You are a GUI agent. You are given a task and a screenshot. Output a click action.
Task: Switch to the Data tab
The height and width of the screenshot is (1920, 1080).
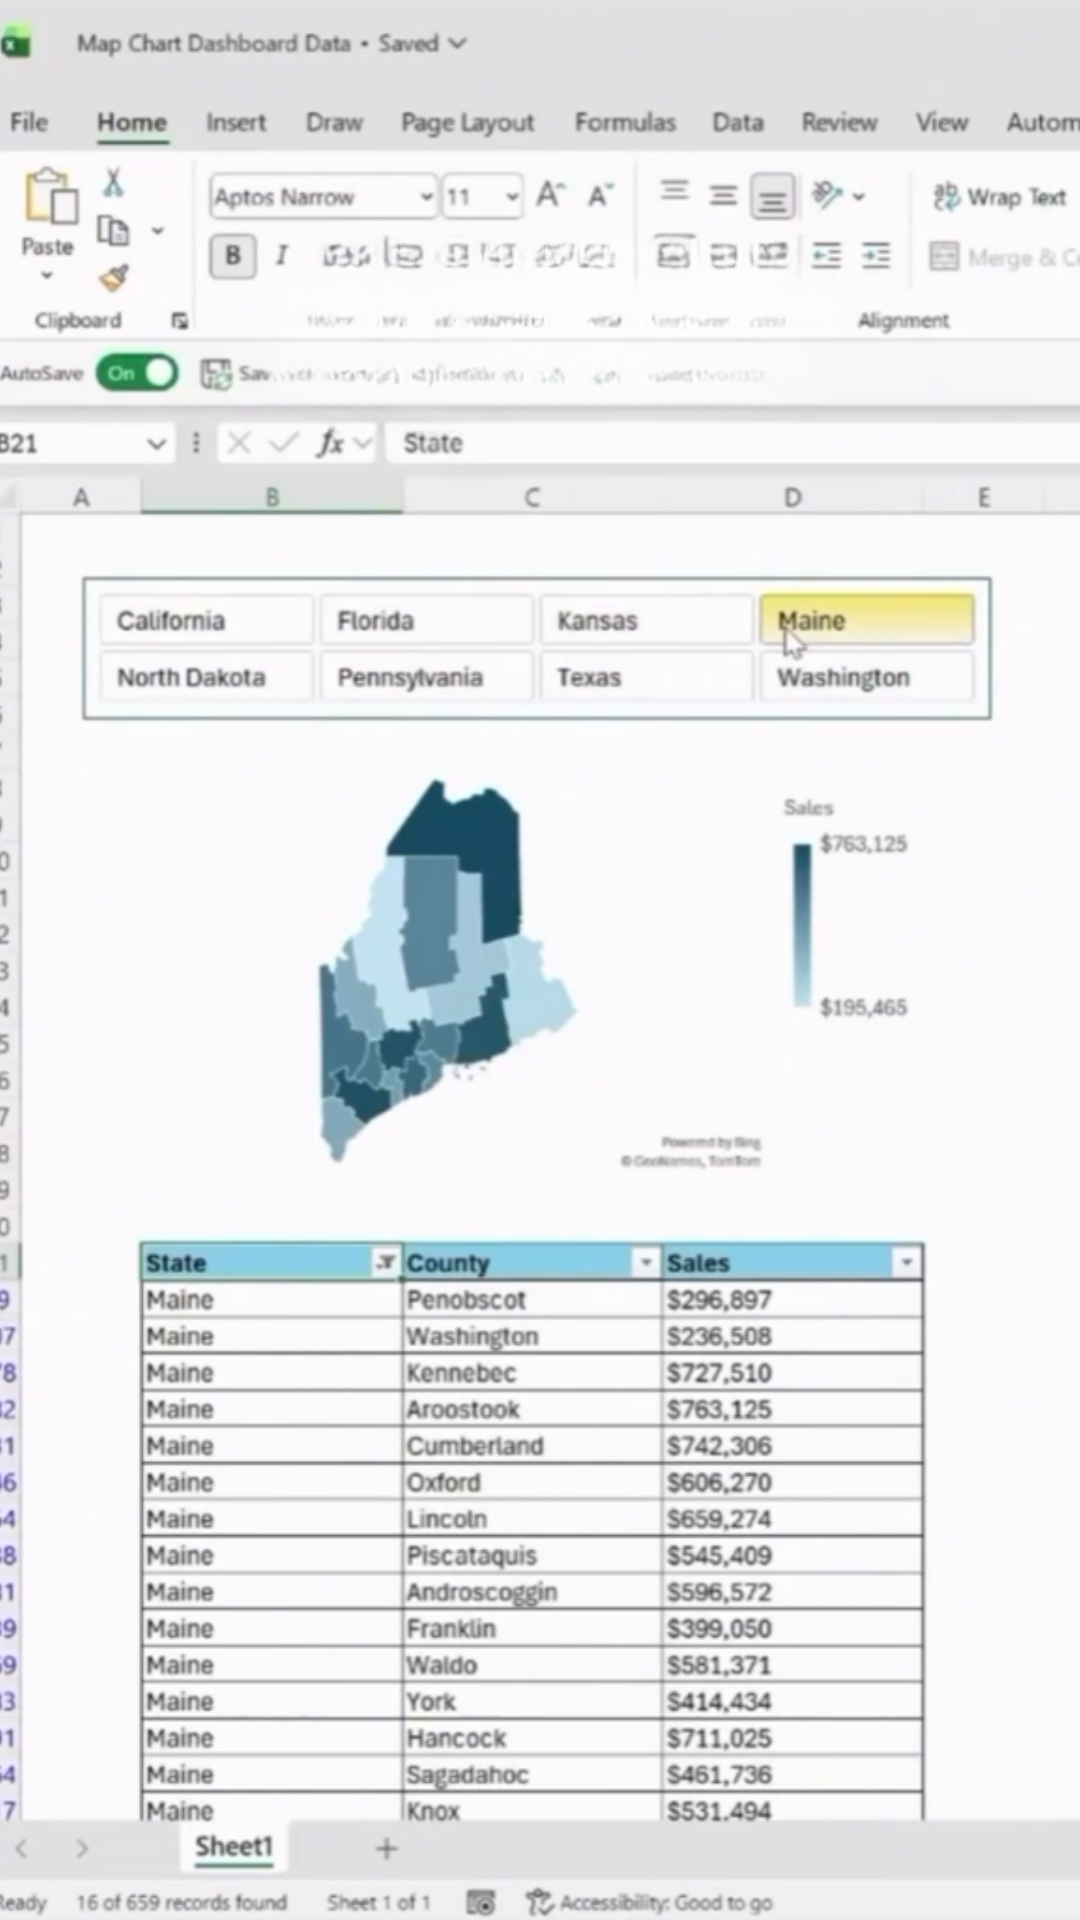(x=738, y=122)
